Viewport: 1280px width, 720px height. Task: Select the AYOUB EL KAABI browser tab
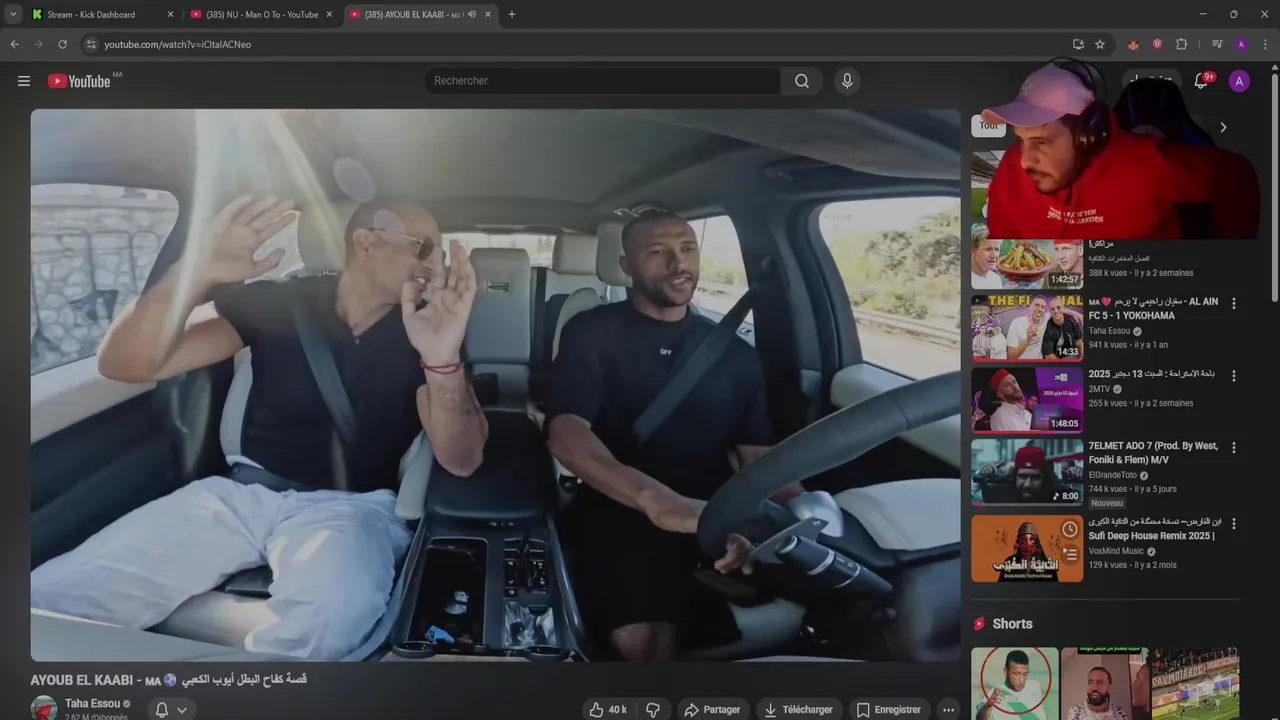412,14
